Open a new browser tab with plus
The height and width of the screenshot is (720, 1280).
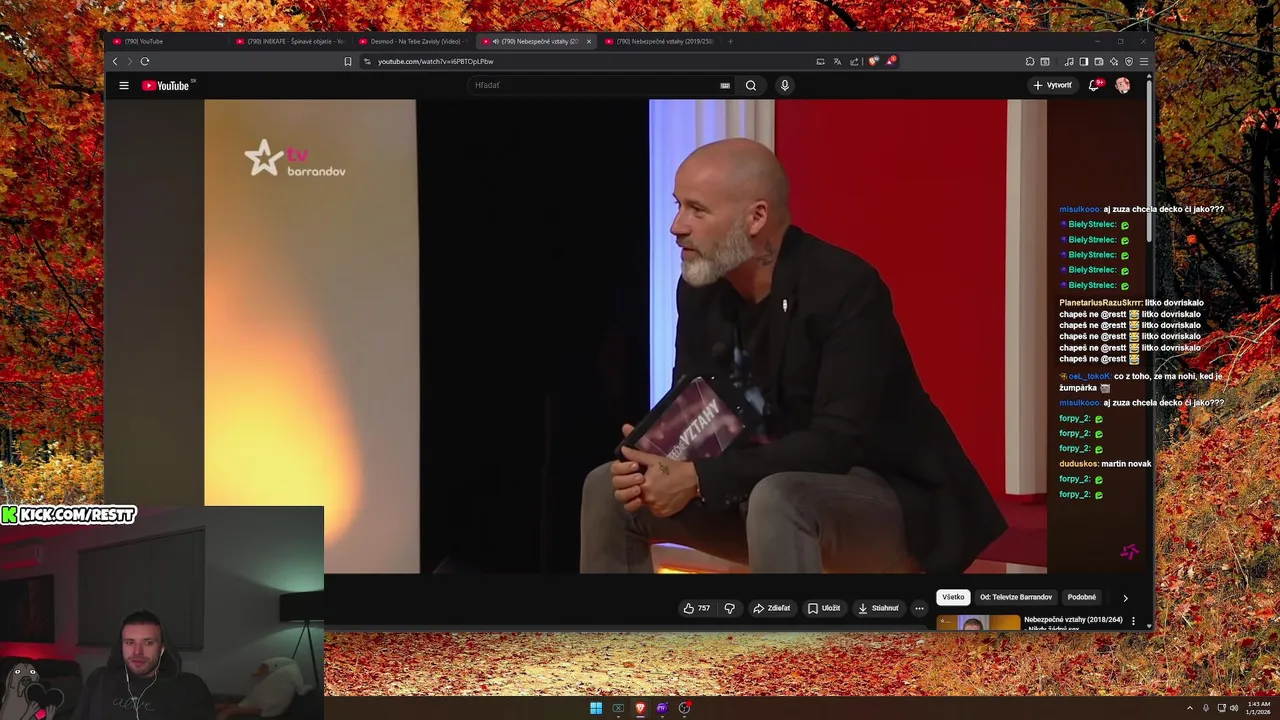[730, 41]
